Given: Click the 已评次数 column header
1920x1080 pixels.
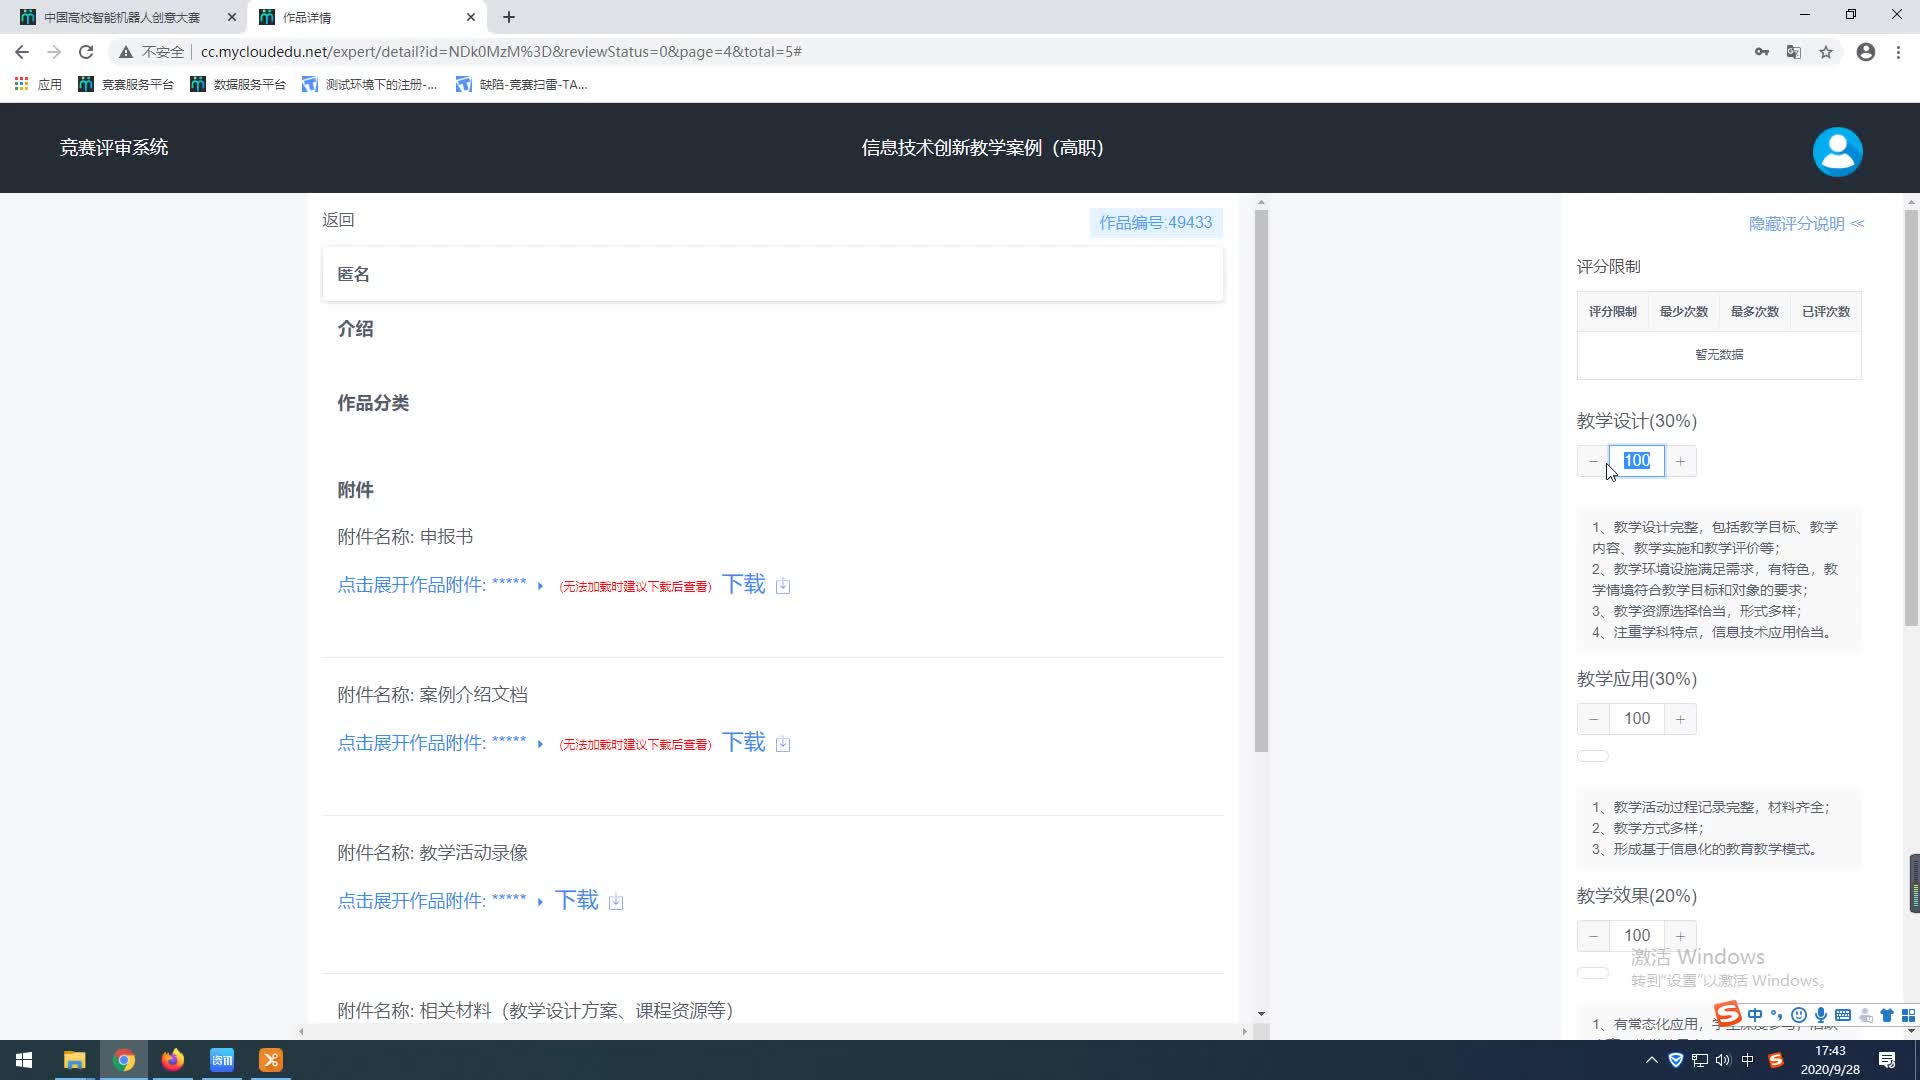Looking at the screenshot, I should click(x=1826, y=312).
